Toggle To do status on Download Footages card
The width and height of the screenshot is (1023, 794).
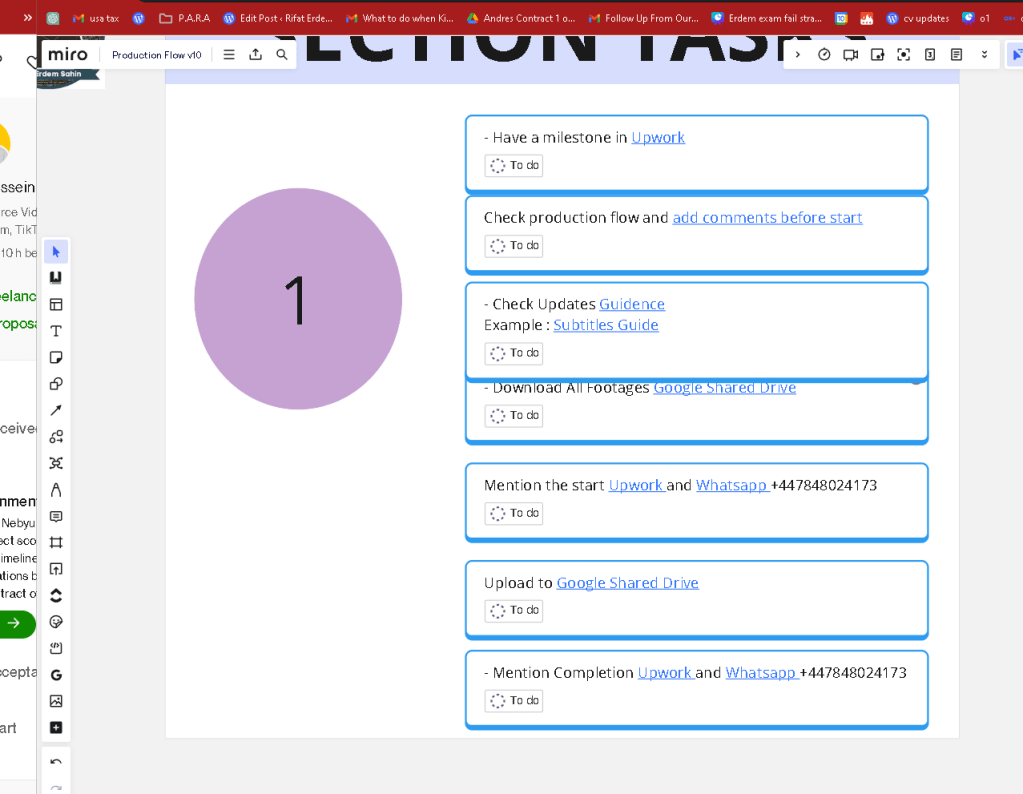pos(514,416)
